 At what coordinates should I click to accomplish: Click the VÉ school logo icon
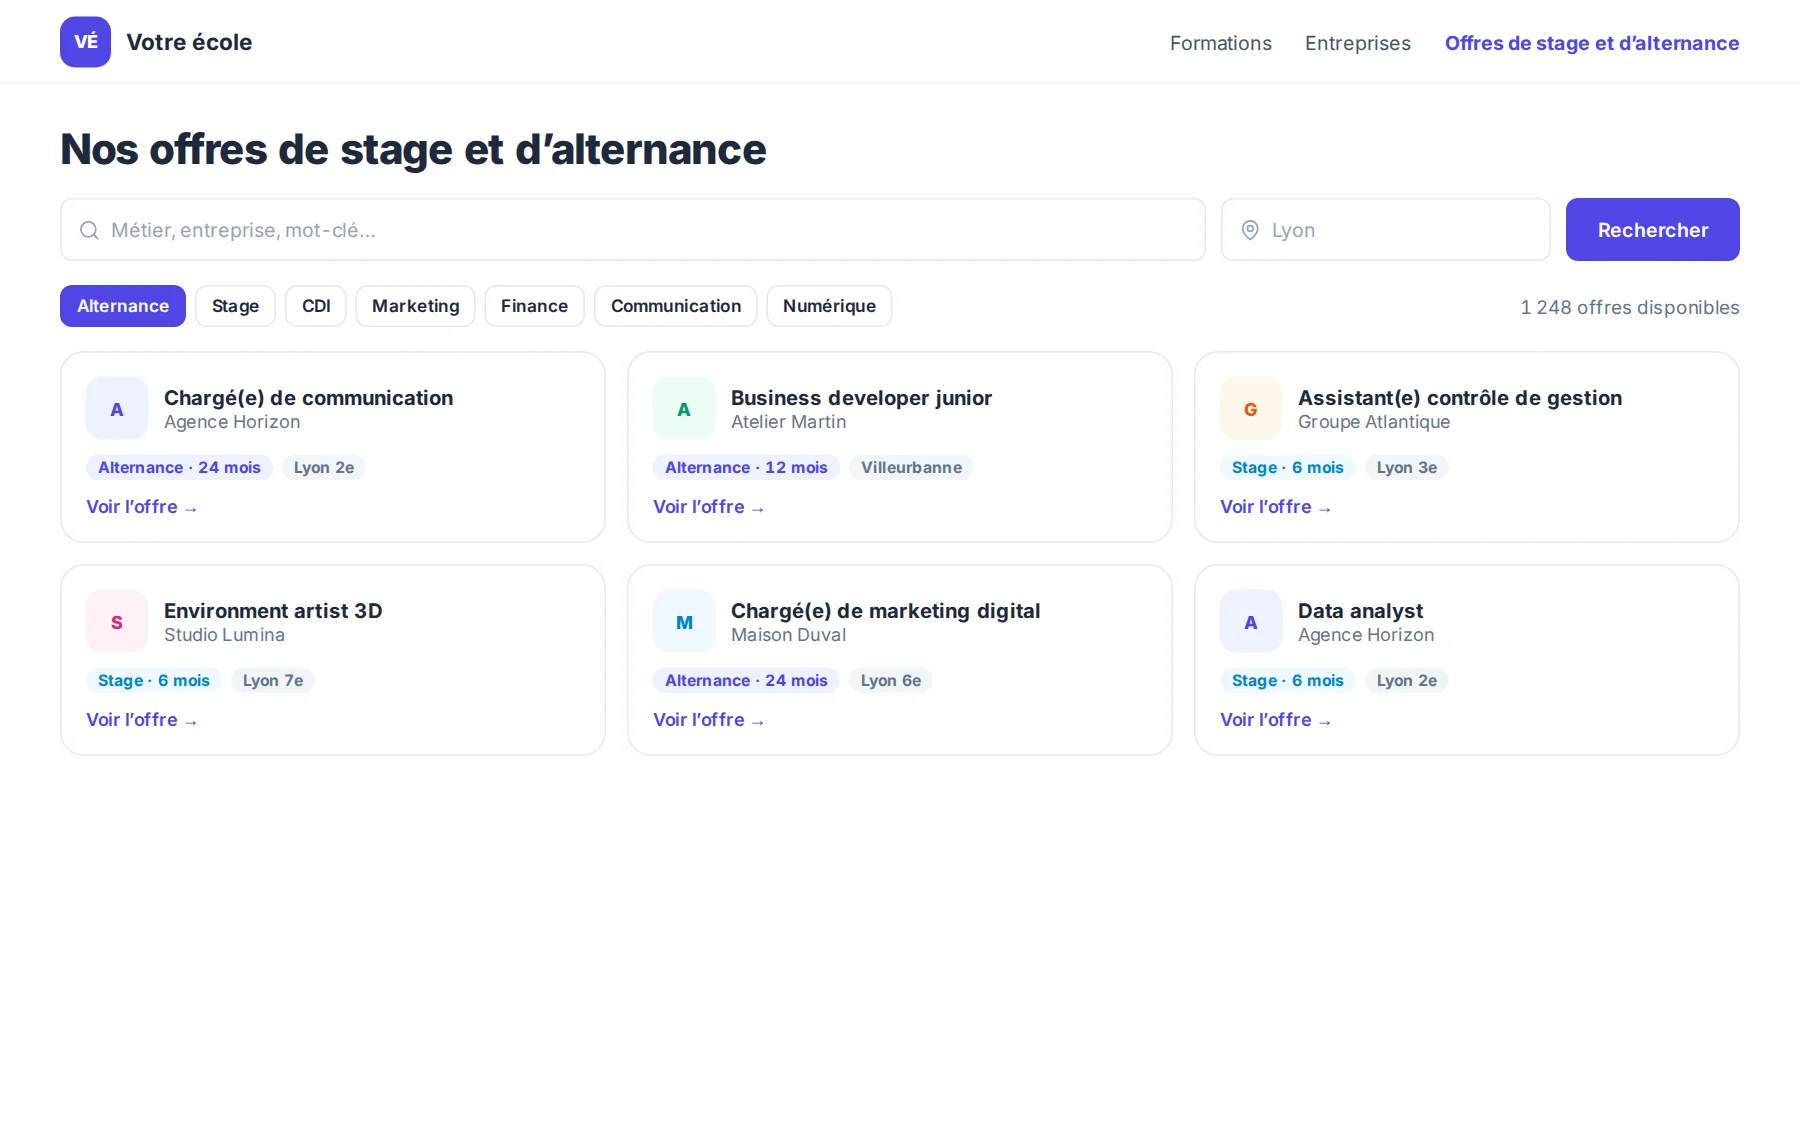tap(85, 42)
